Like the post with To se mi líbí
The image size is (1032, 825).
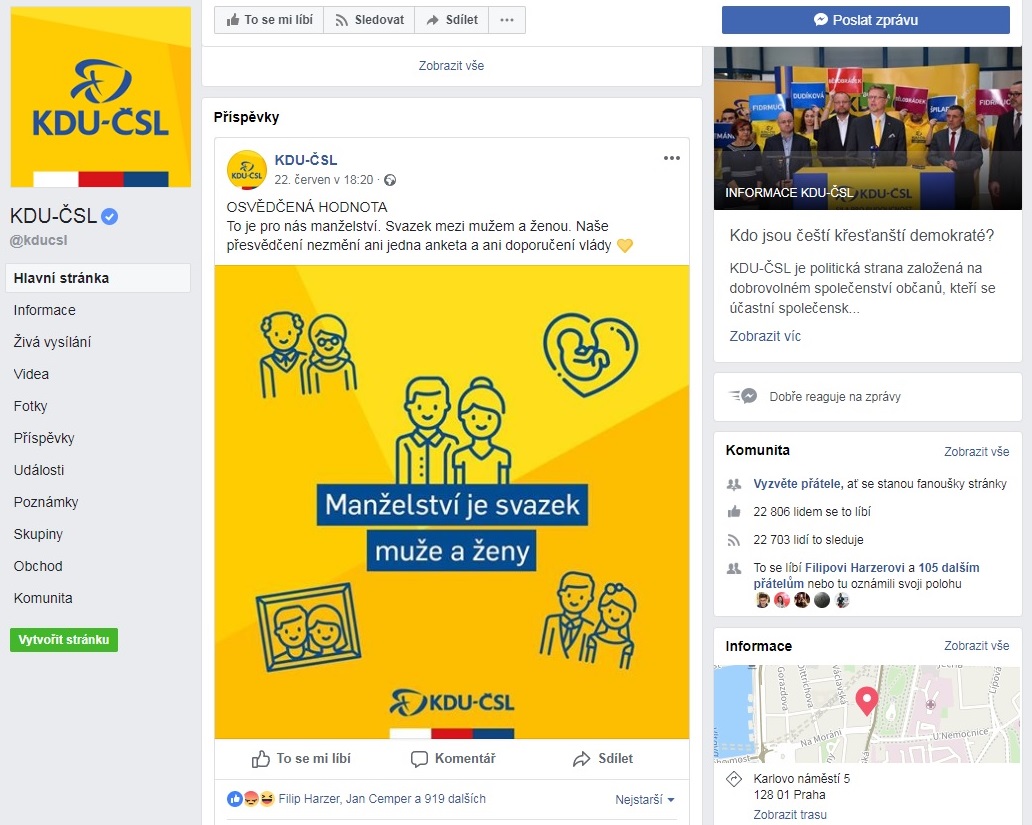(301, 758)
